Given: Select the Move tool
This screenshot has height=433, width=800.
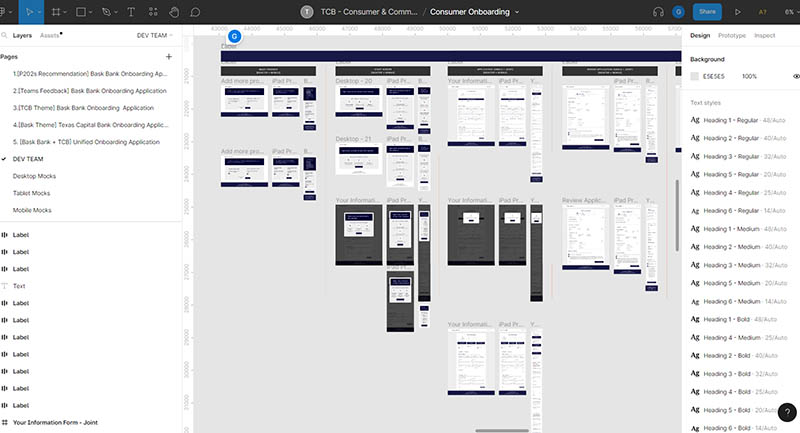Looking at the screenshot, I should click(x=28, y=12).
